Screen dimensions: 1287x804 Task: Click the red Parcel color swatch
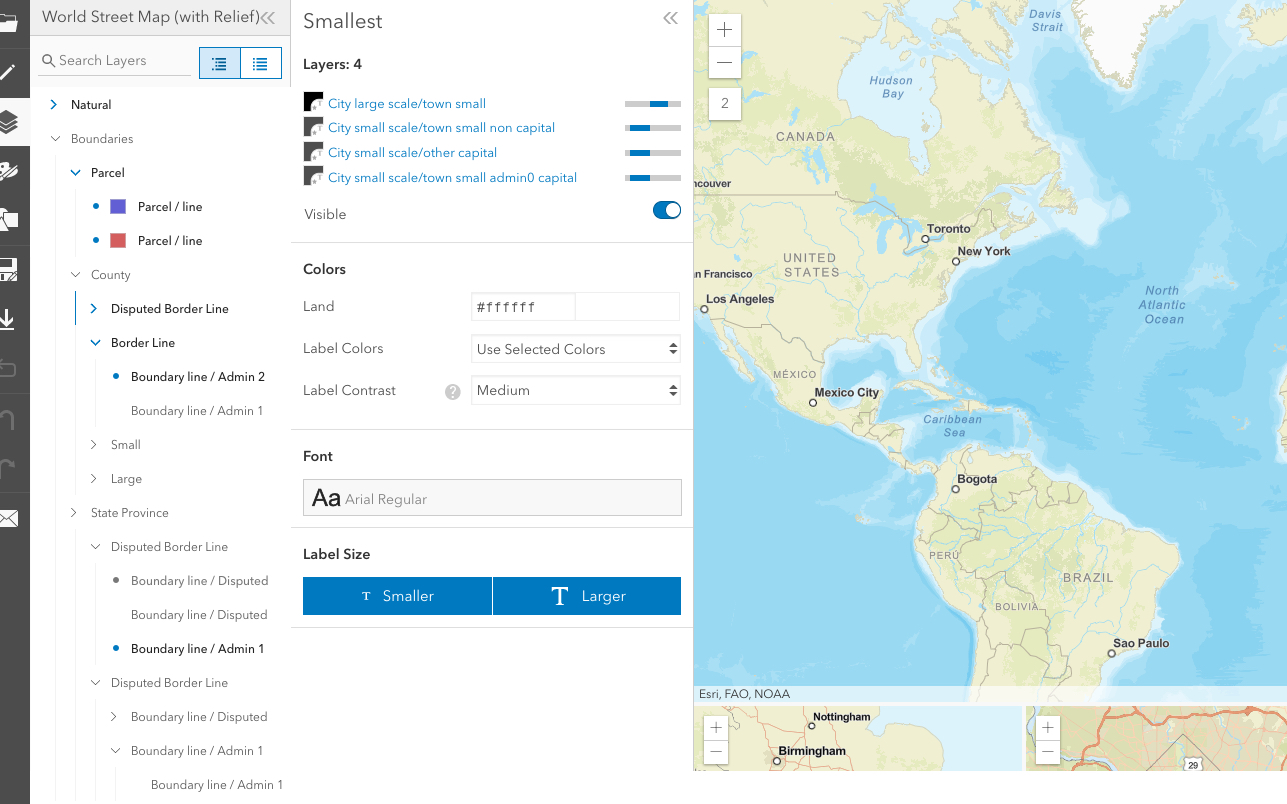(118, 241)
